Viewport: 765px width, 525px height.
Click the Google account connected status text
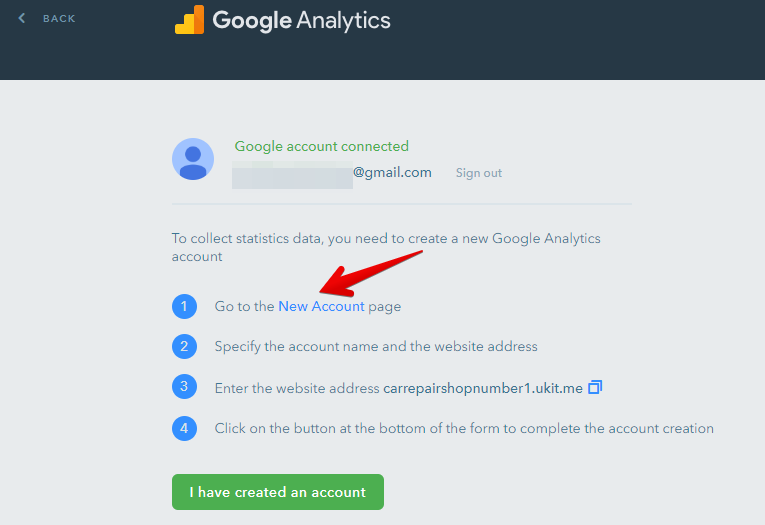pos(322,146)
